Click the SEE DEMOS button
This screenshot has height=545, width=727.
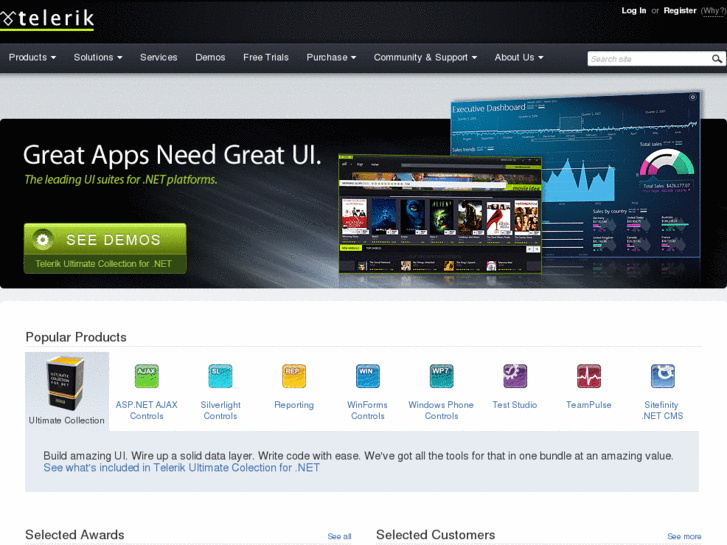pyautogui.click(x=105, y=249)
